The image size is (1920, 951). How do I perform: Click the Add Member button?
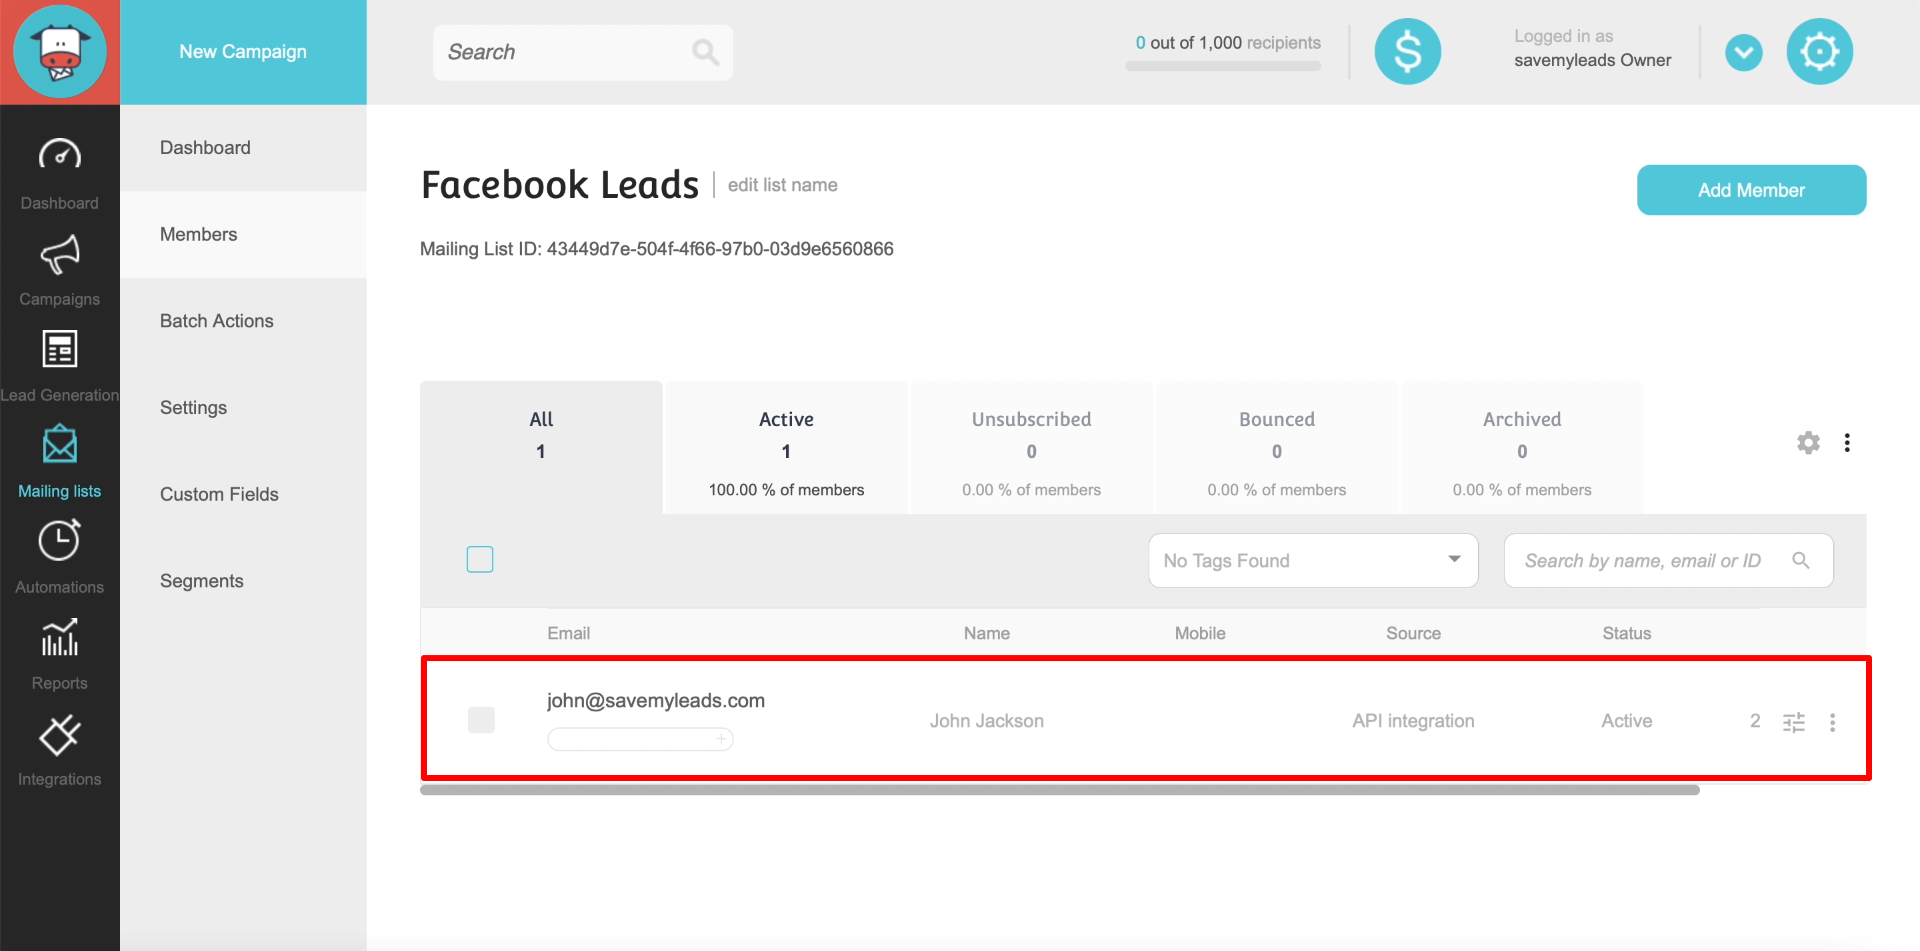tap(1751, 190)
